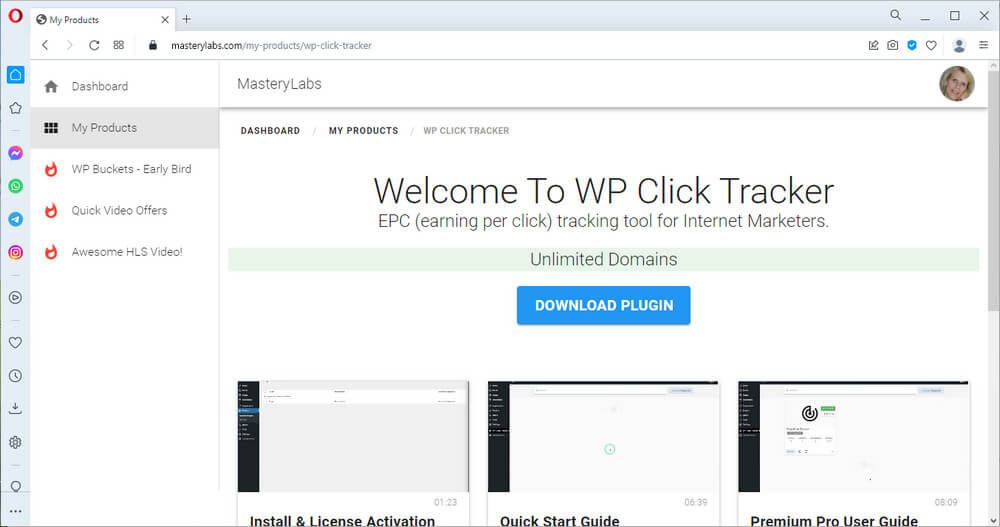Play Premium Pro User Guide thumbnail
The height and width of the screenshot is (527, 1000).
click(853, 436)
